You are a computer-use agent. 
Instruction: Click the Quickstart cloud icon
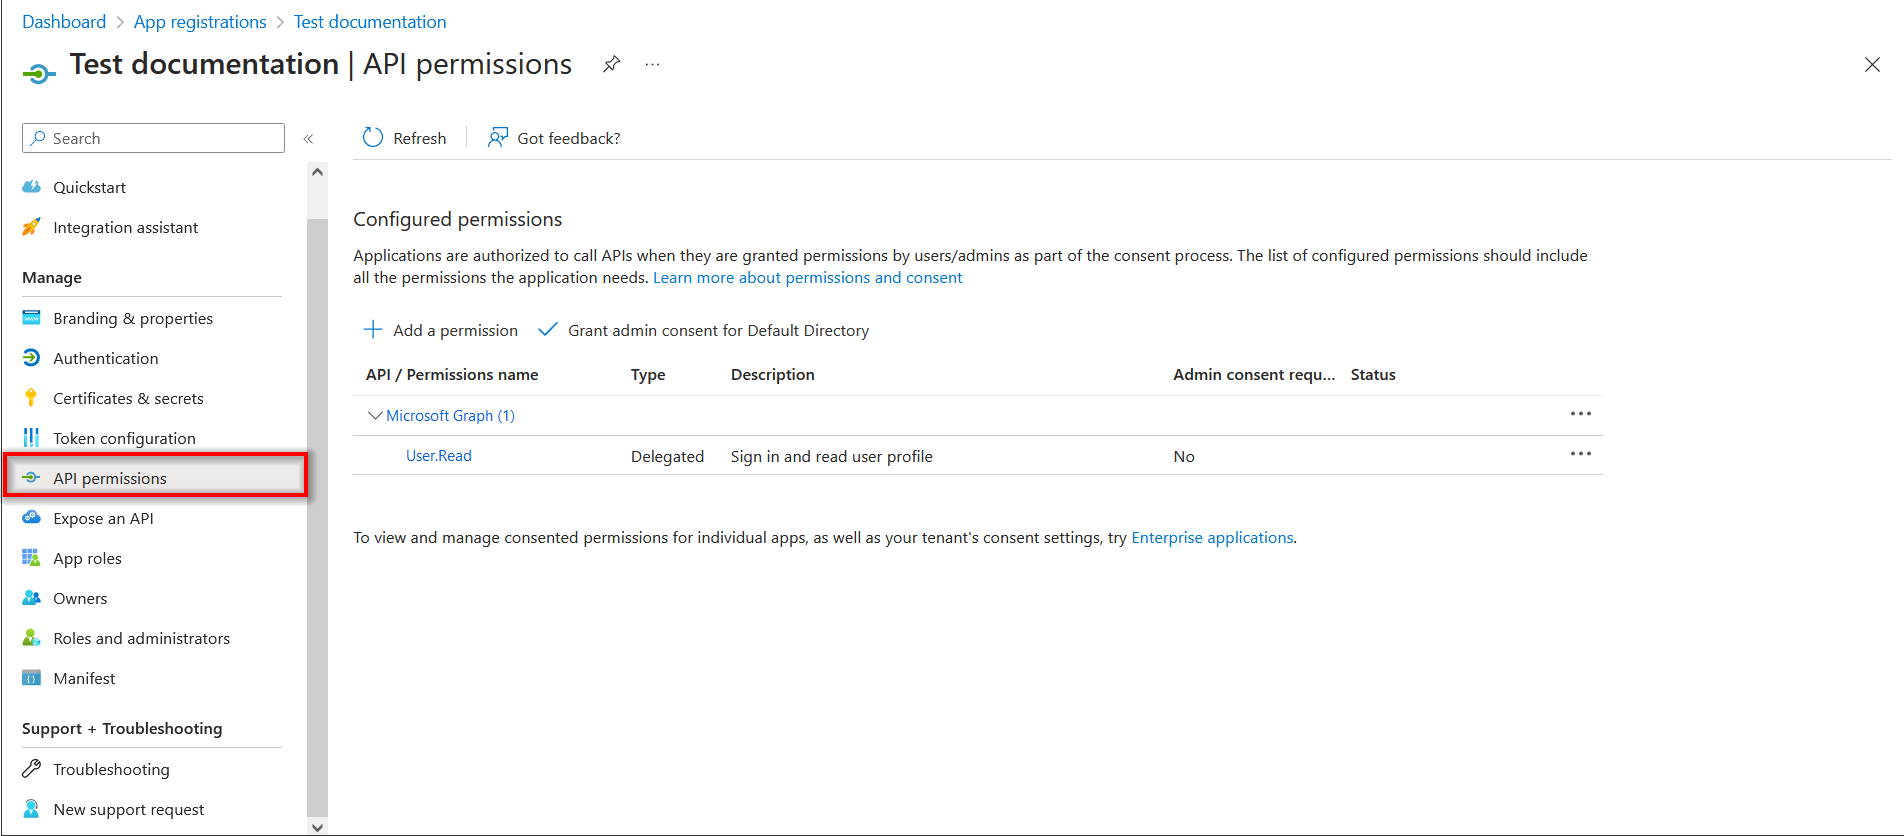tap(32, 187)
